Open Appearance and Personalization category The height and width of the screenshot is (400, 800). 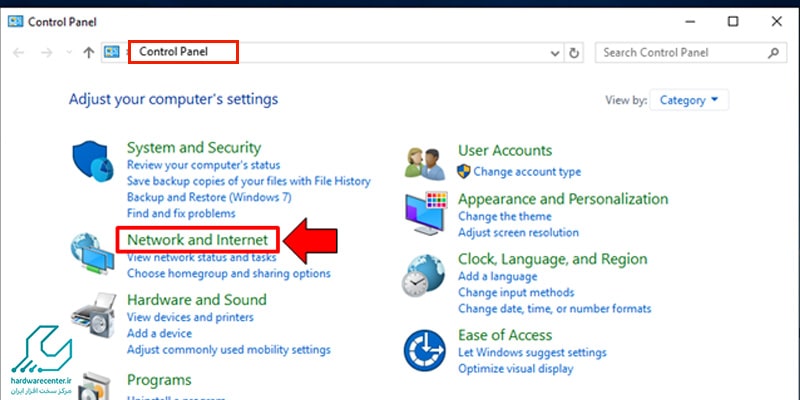[563, 199]
